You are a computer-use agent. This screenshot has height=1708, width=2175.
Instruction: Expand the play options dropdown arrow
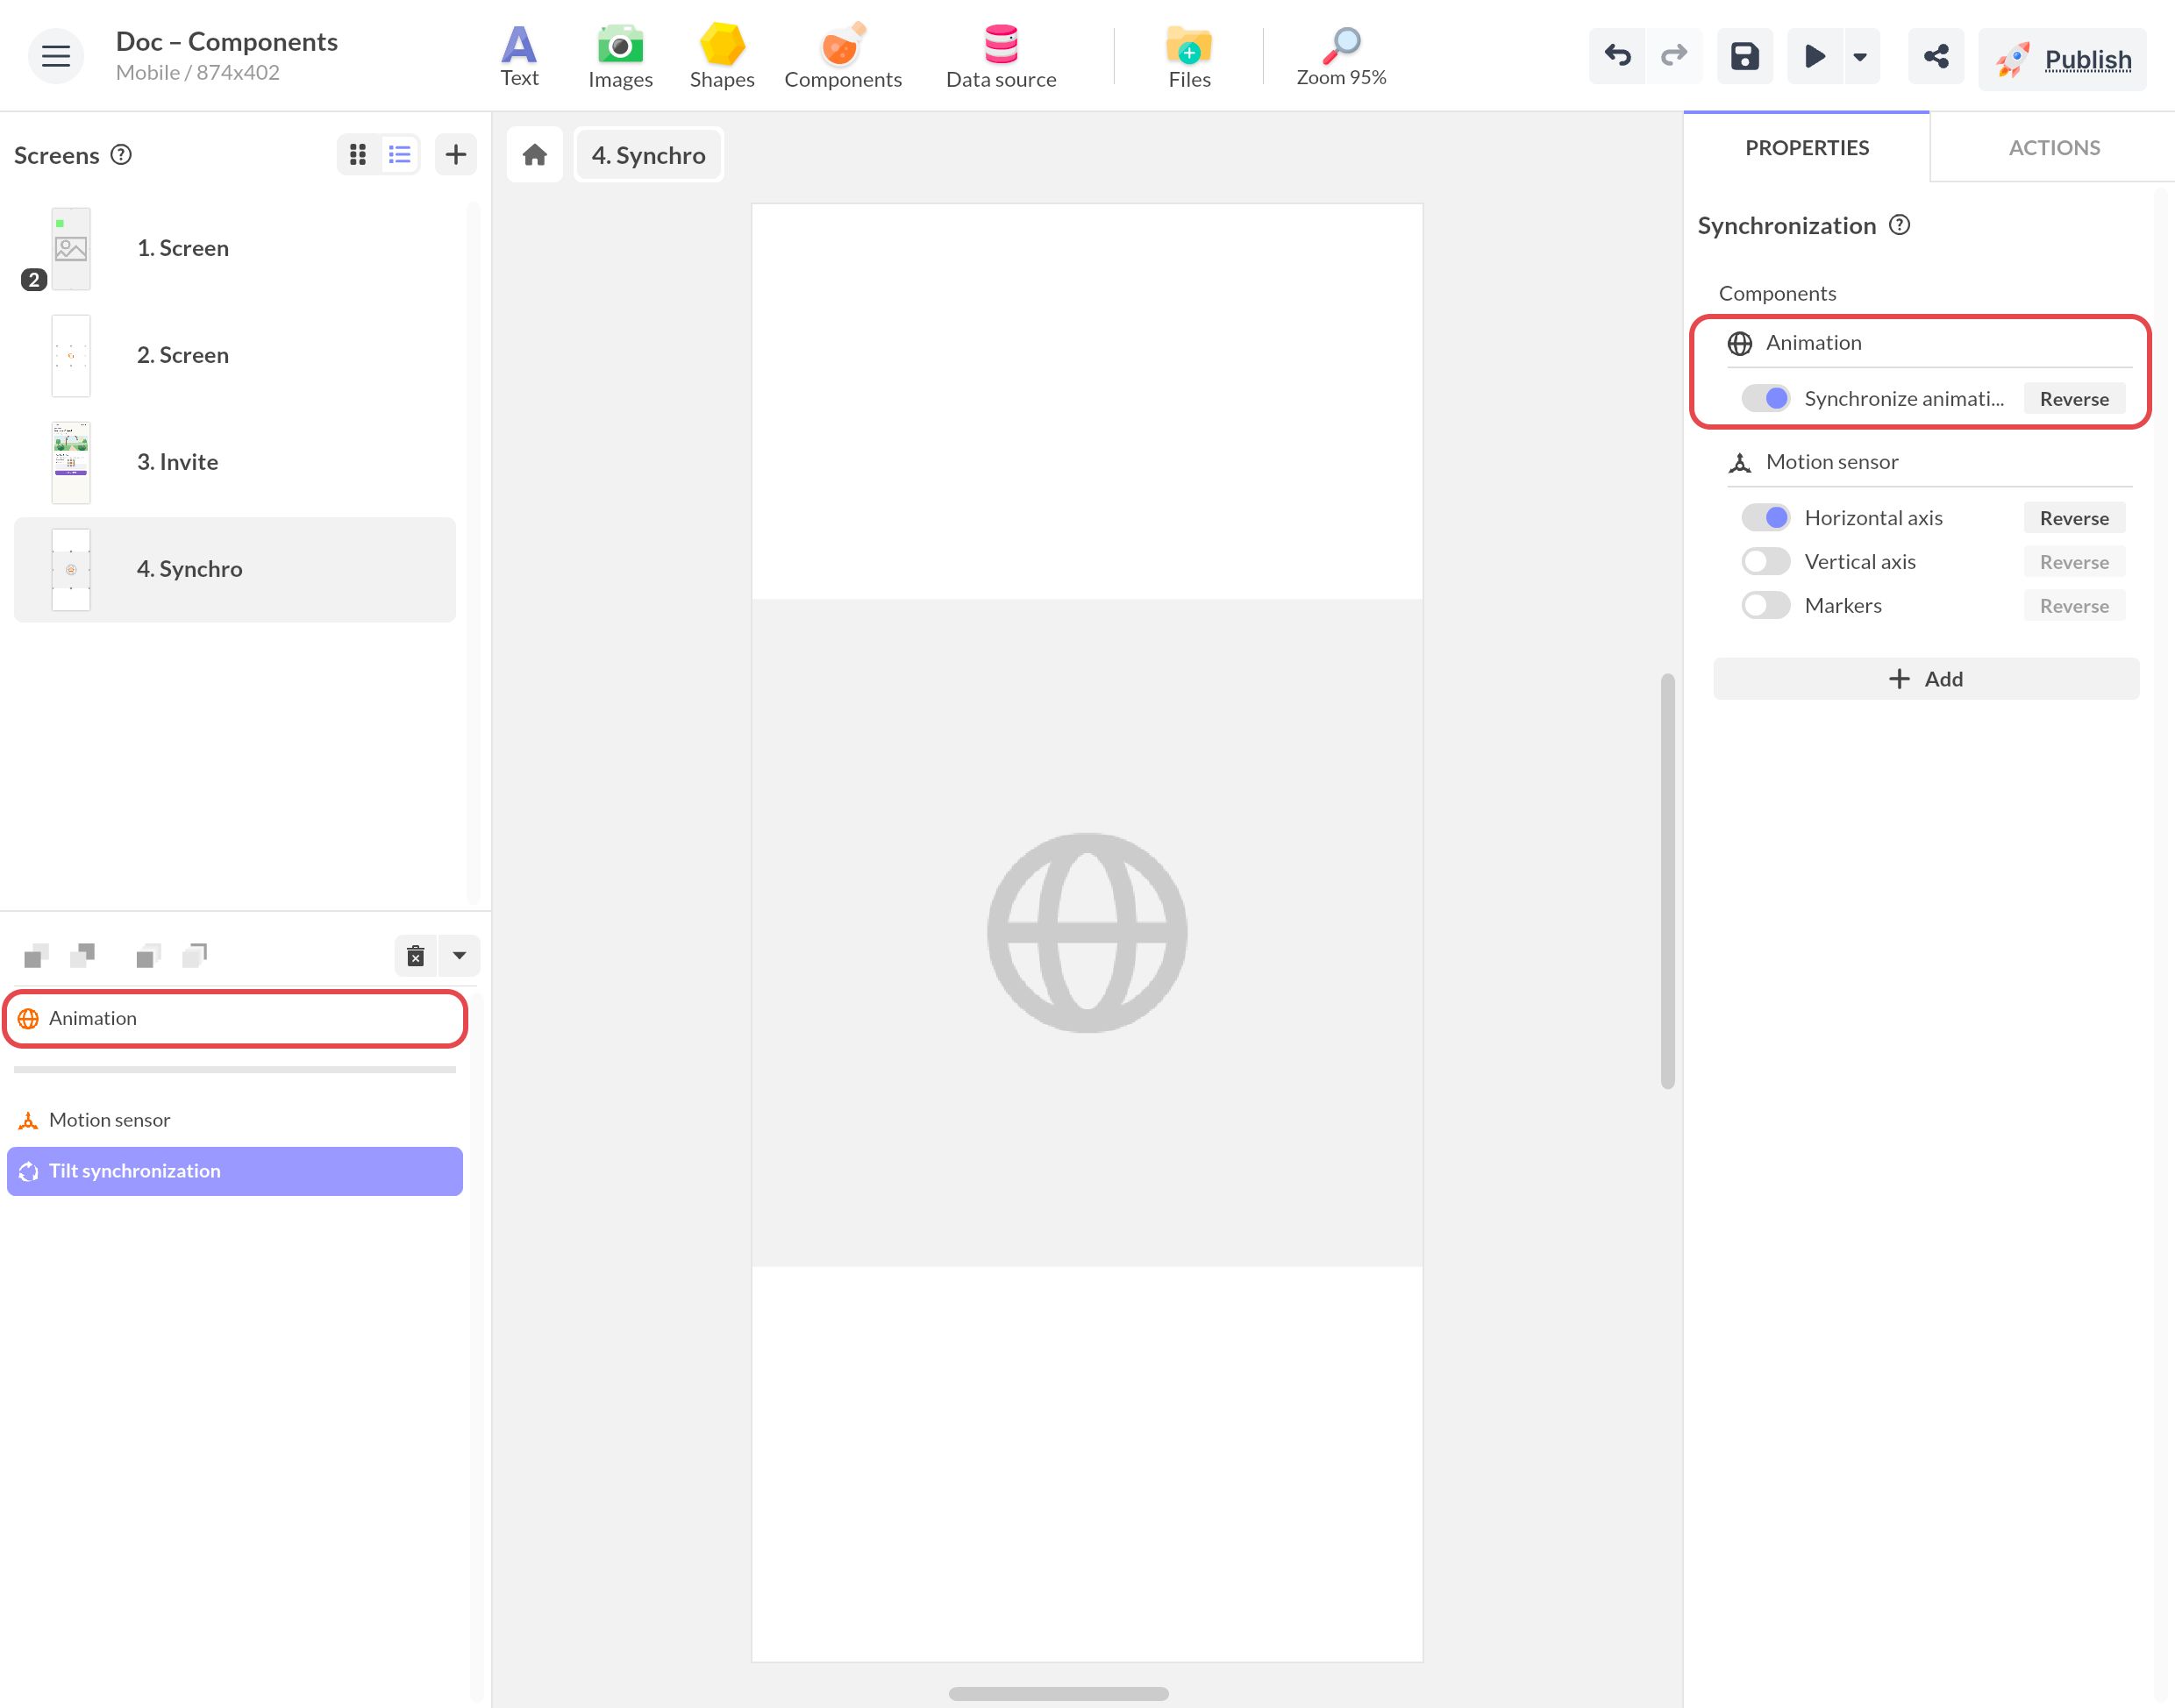[1860, 56]
